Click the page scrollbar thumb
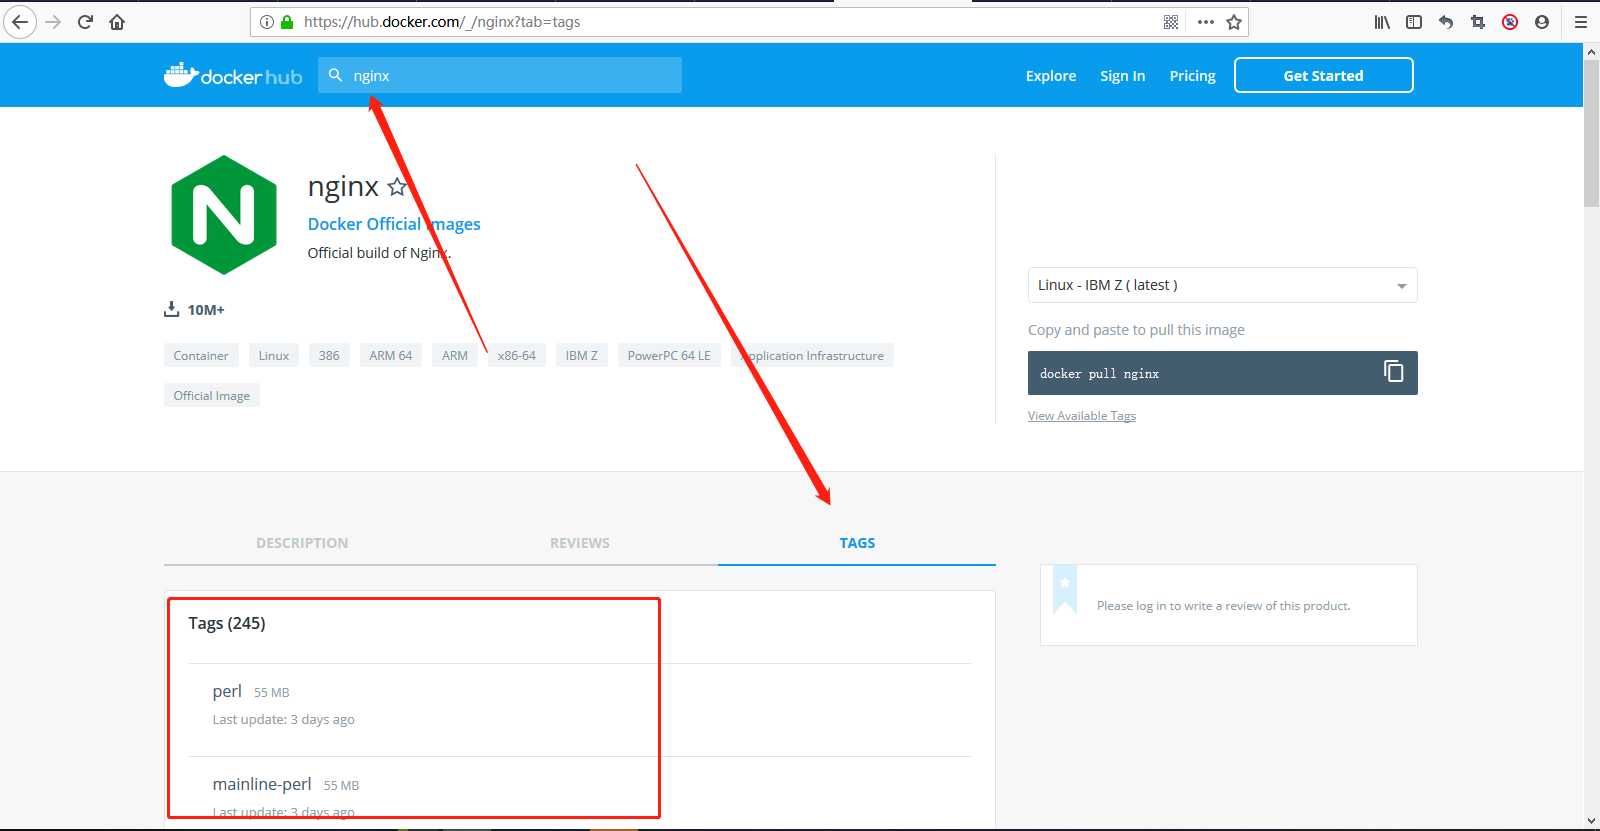 click(1591, 133)
